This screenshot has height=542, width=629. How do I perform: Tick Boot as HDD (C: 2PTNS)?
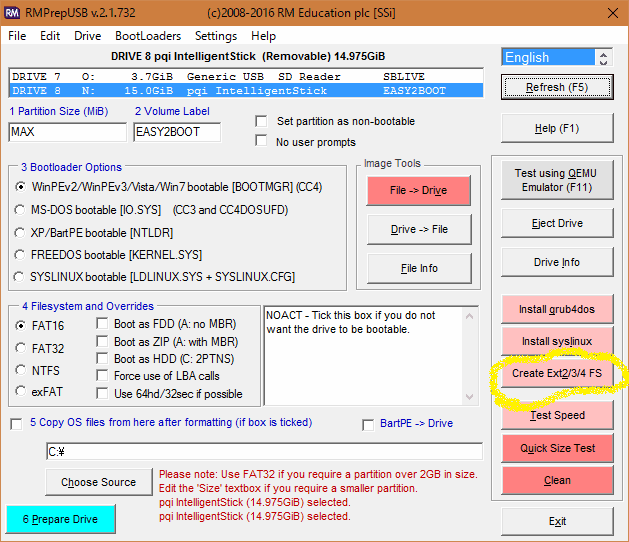102,358
